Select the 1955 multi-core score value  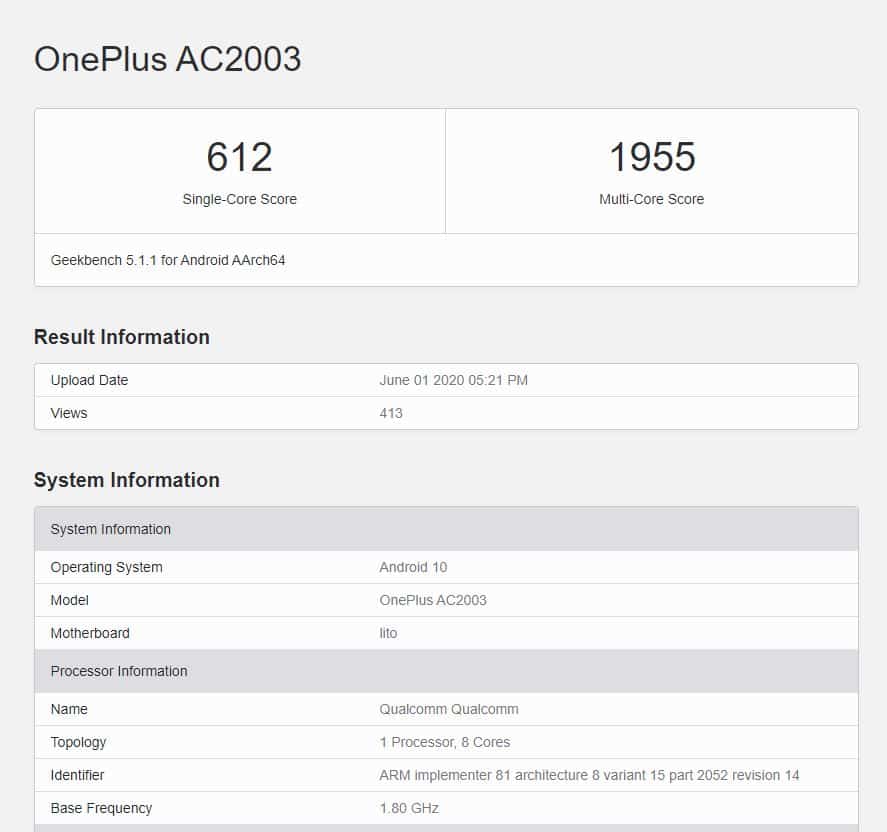(652, 157)
